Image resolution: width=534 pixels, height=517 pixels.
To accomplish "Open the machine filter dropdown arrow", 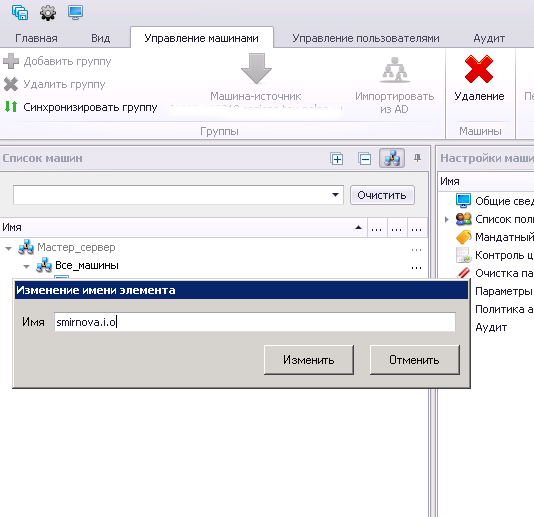I will tap(335, 195).
